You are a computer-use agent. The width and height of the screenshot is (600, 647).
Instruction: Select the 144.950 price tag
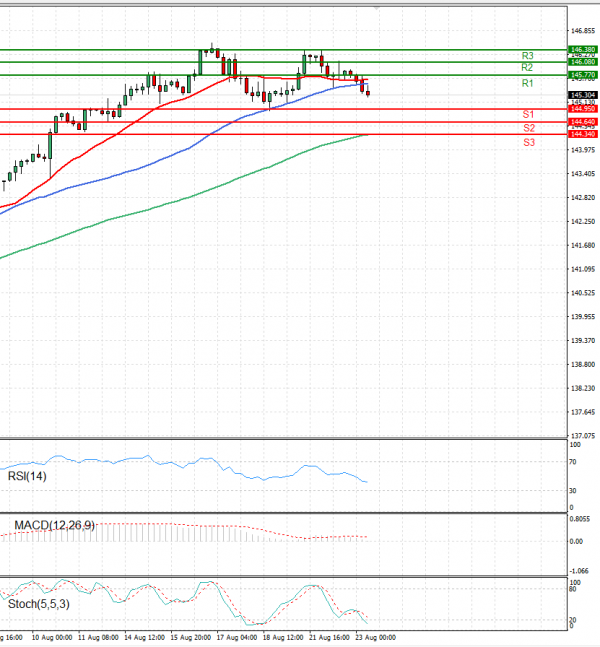click(583, 109)
